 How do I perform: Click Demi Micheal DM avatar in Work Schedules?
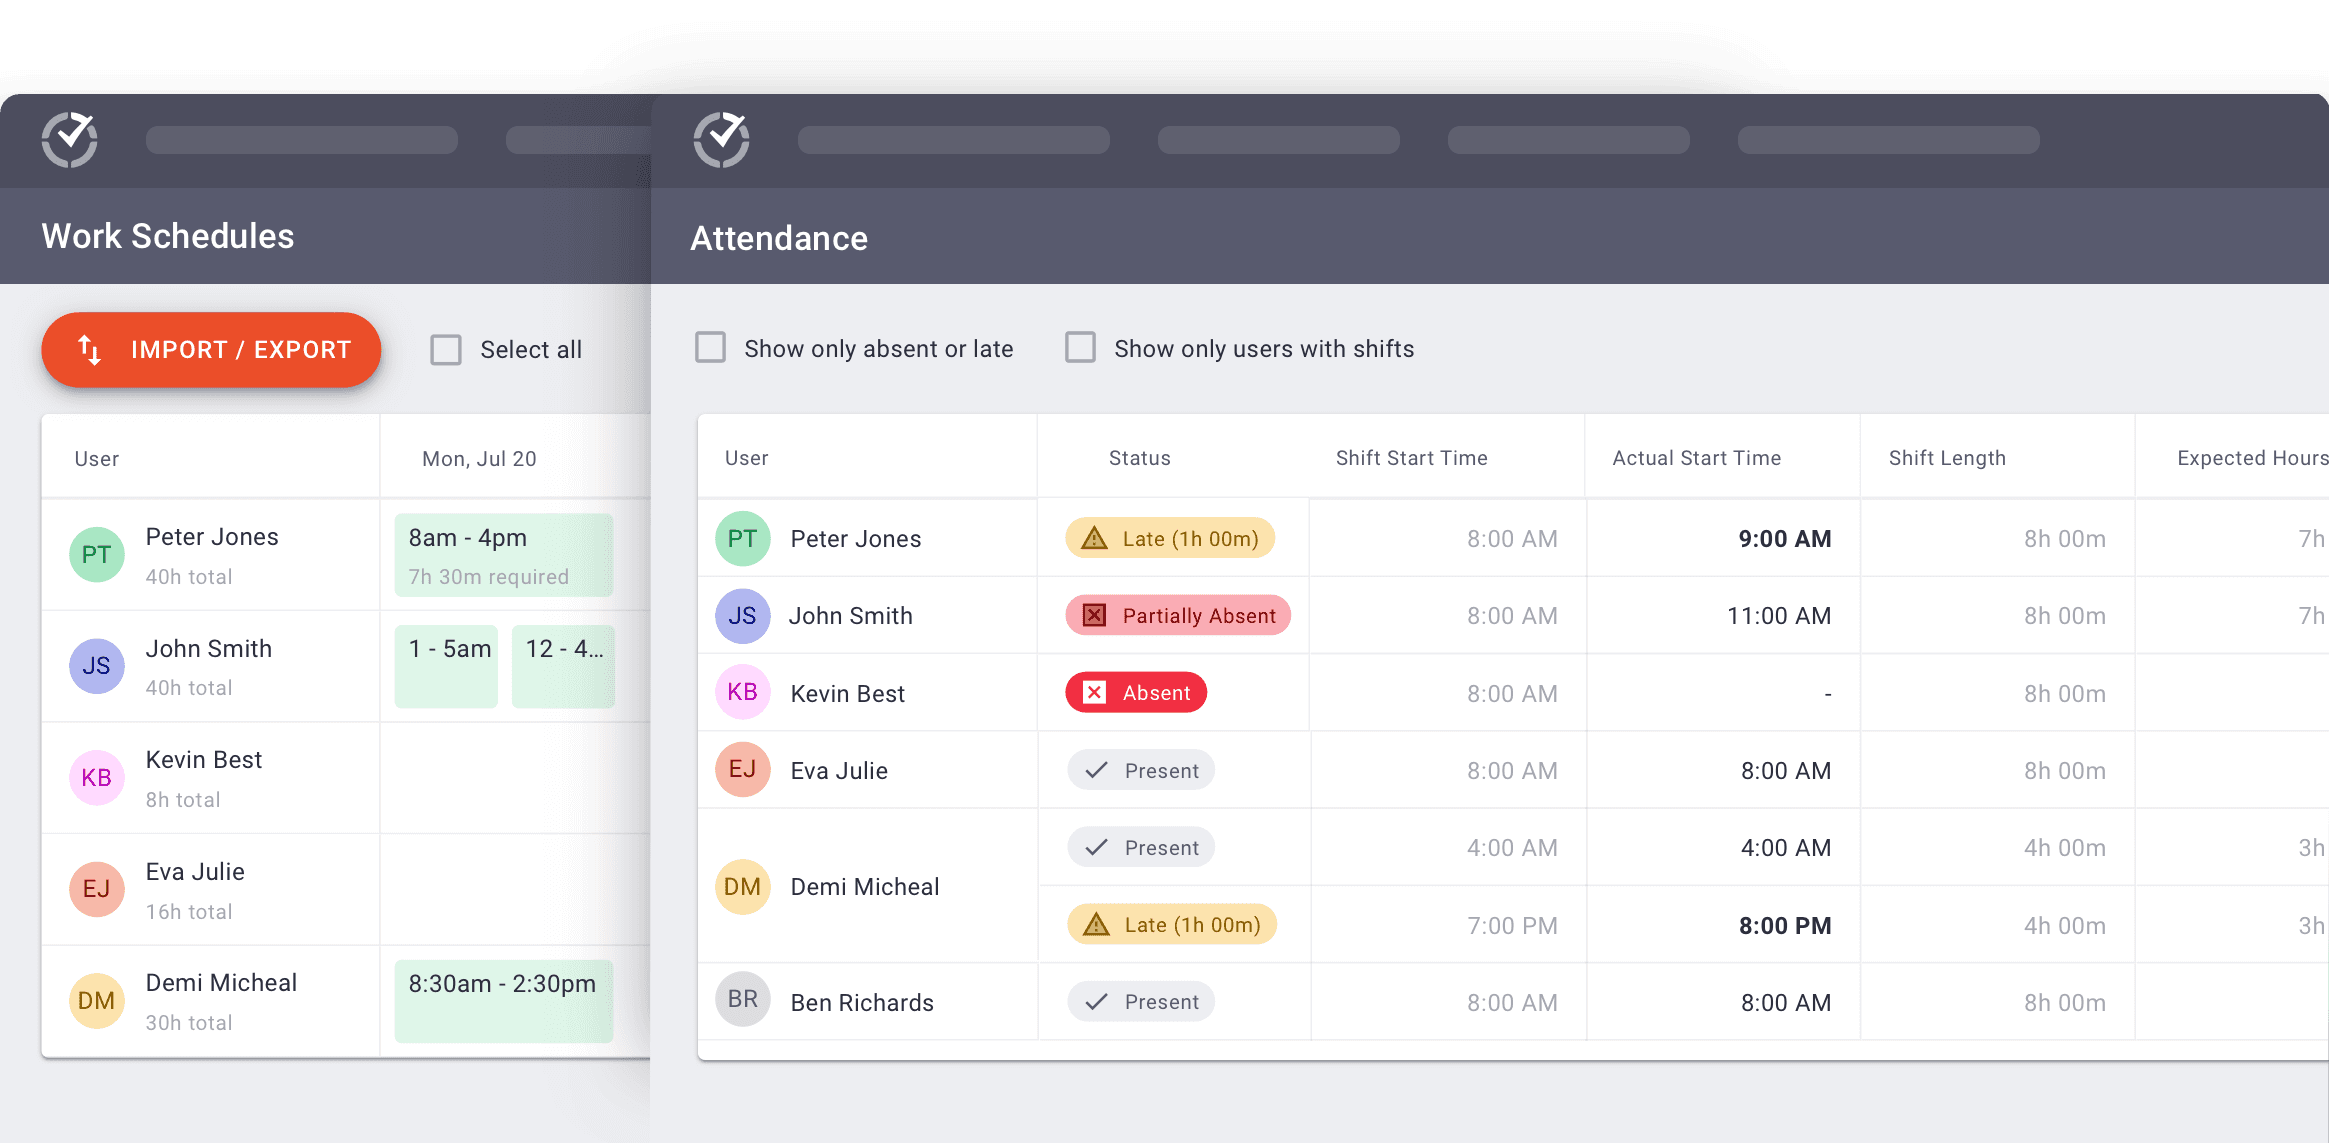[x=96, y=1000]
